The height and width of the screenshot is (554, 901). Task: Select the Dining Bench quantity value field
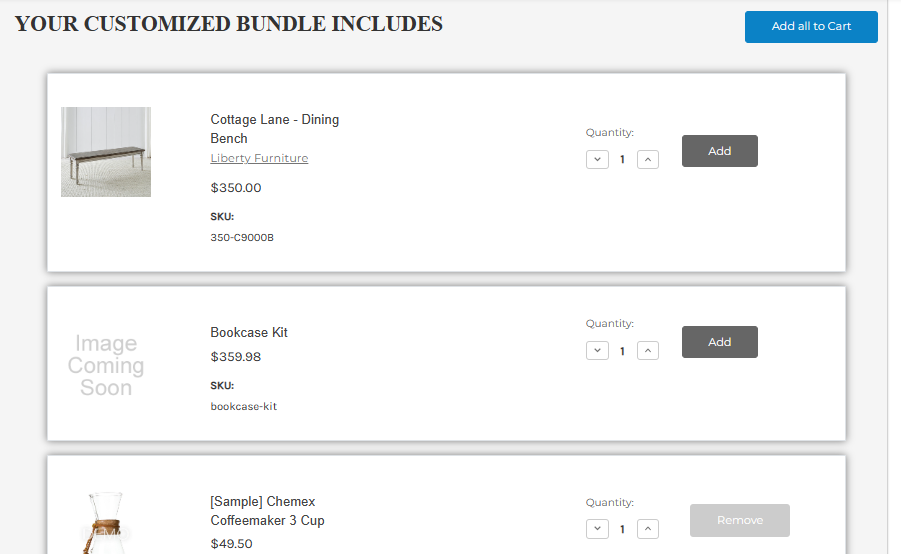point(622,160)
